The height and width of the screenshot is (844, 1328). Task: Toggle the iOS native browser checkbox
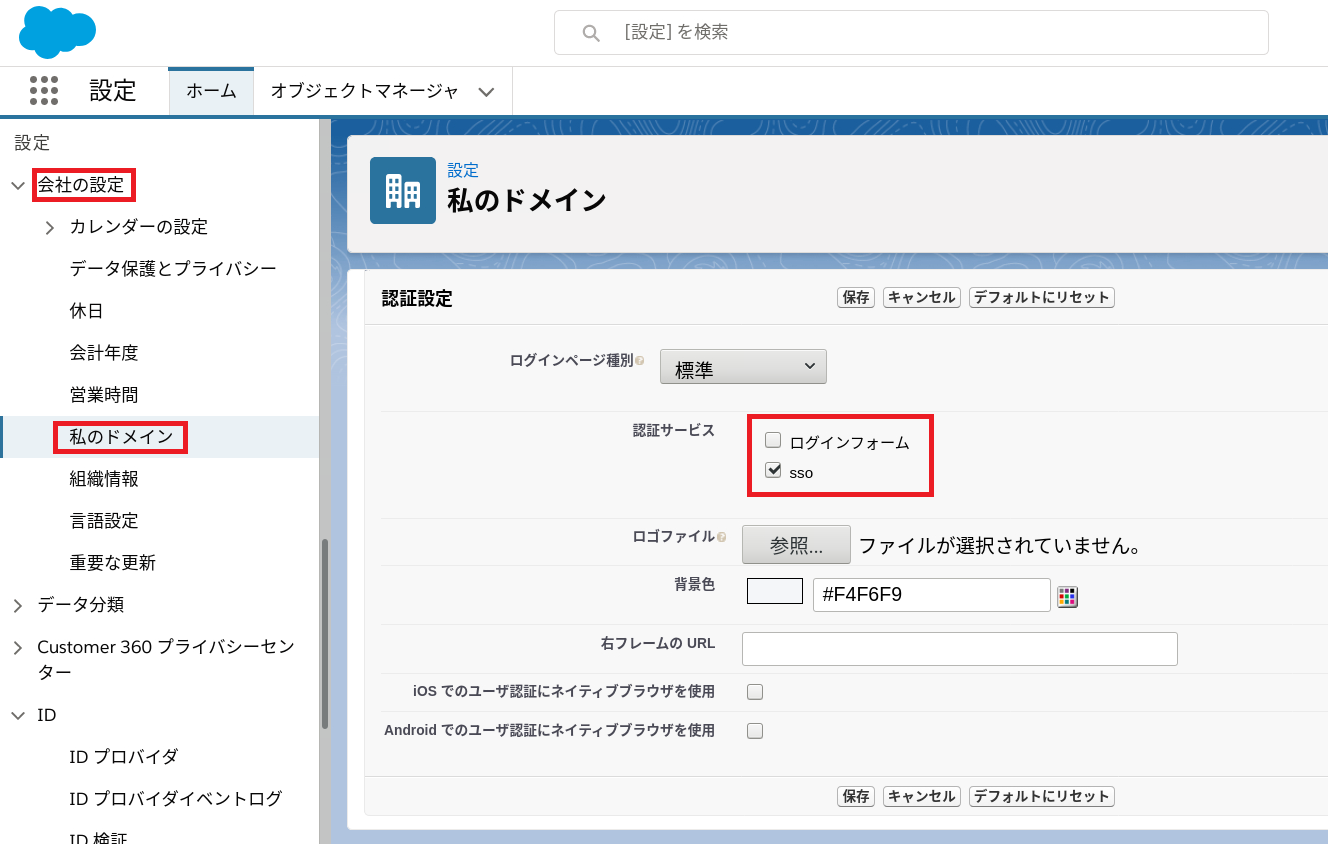(755, 691)
